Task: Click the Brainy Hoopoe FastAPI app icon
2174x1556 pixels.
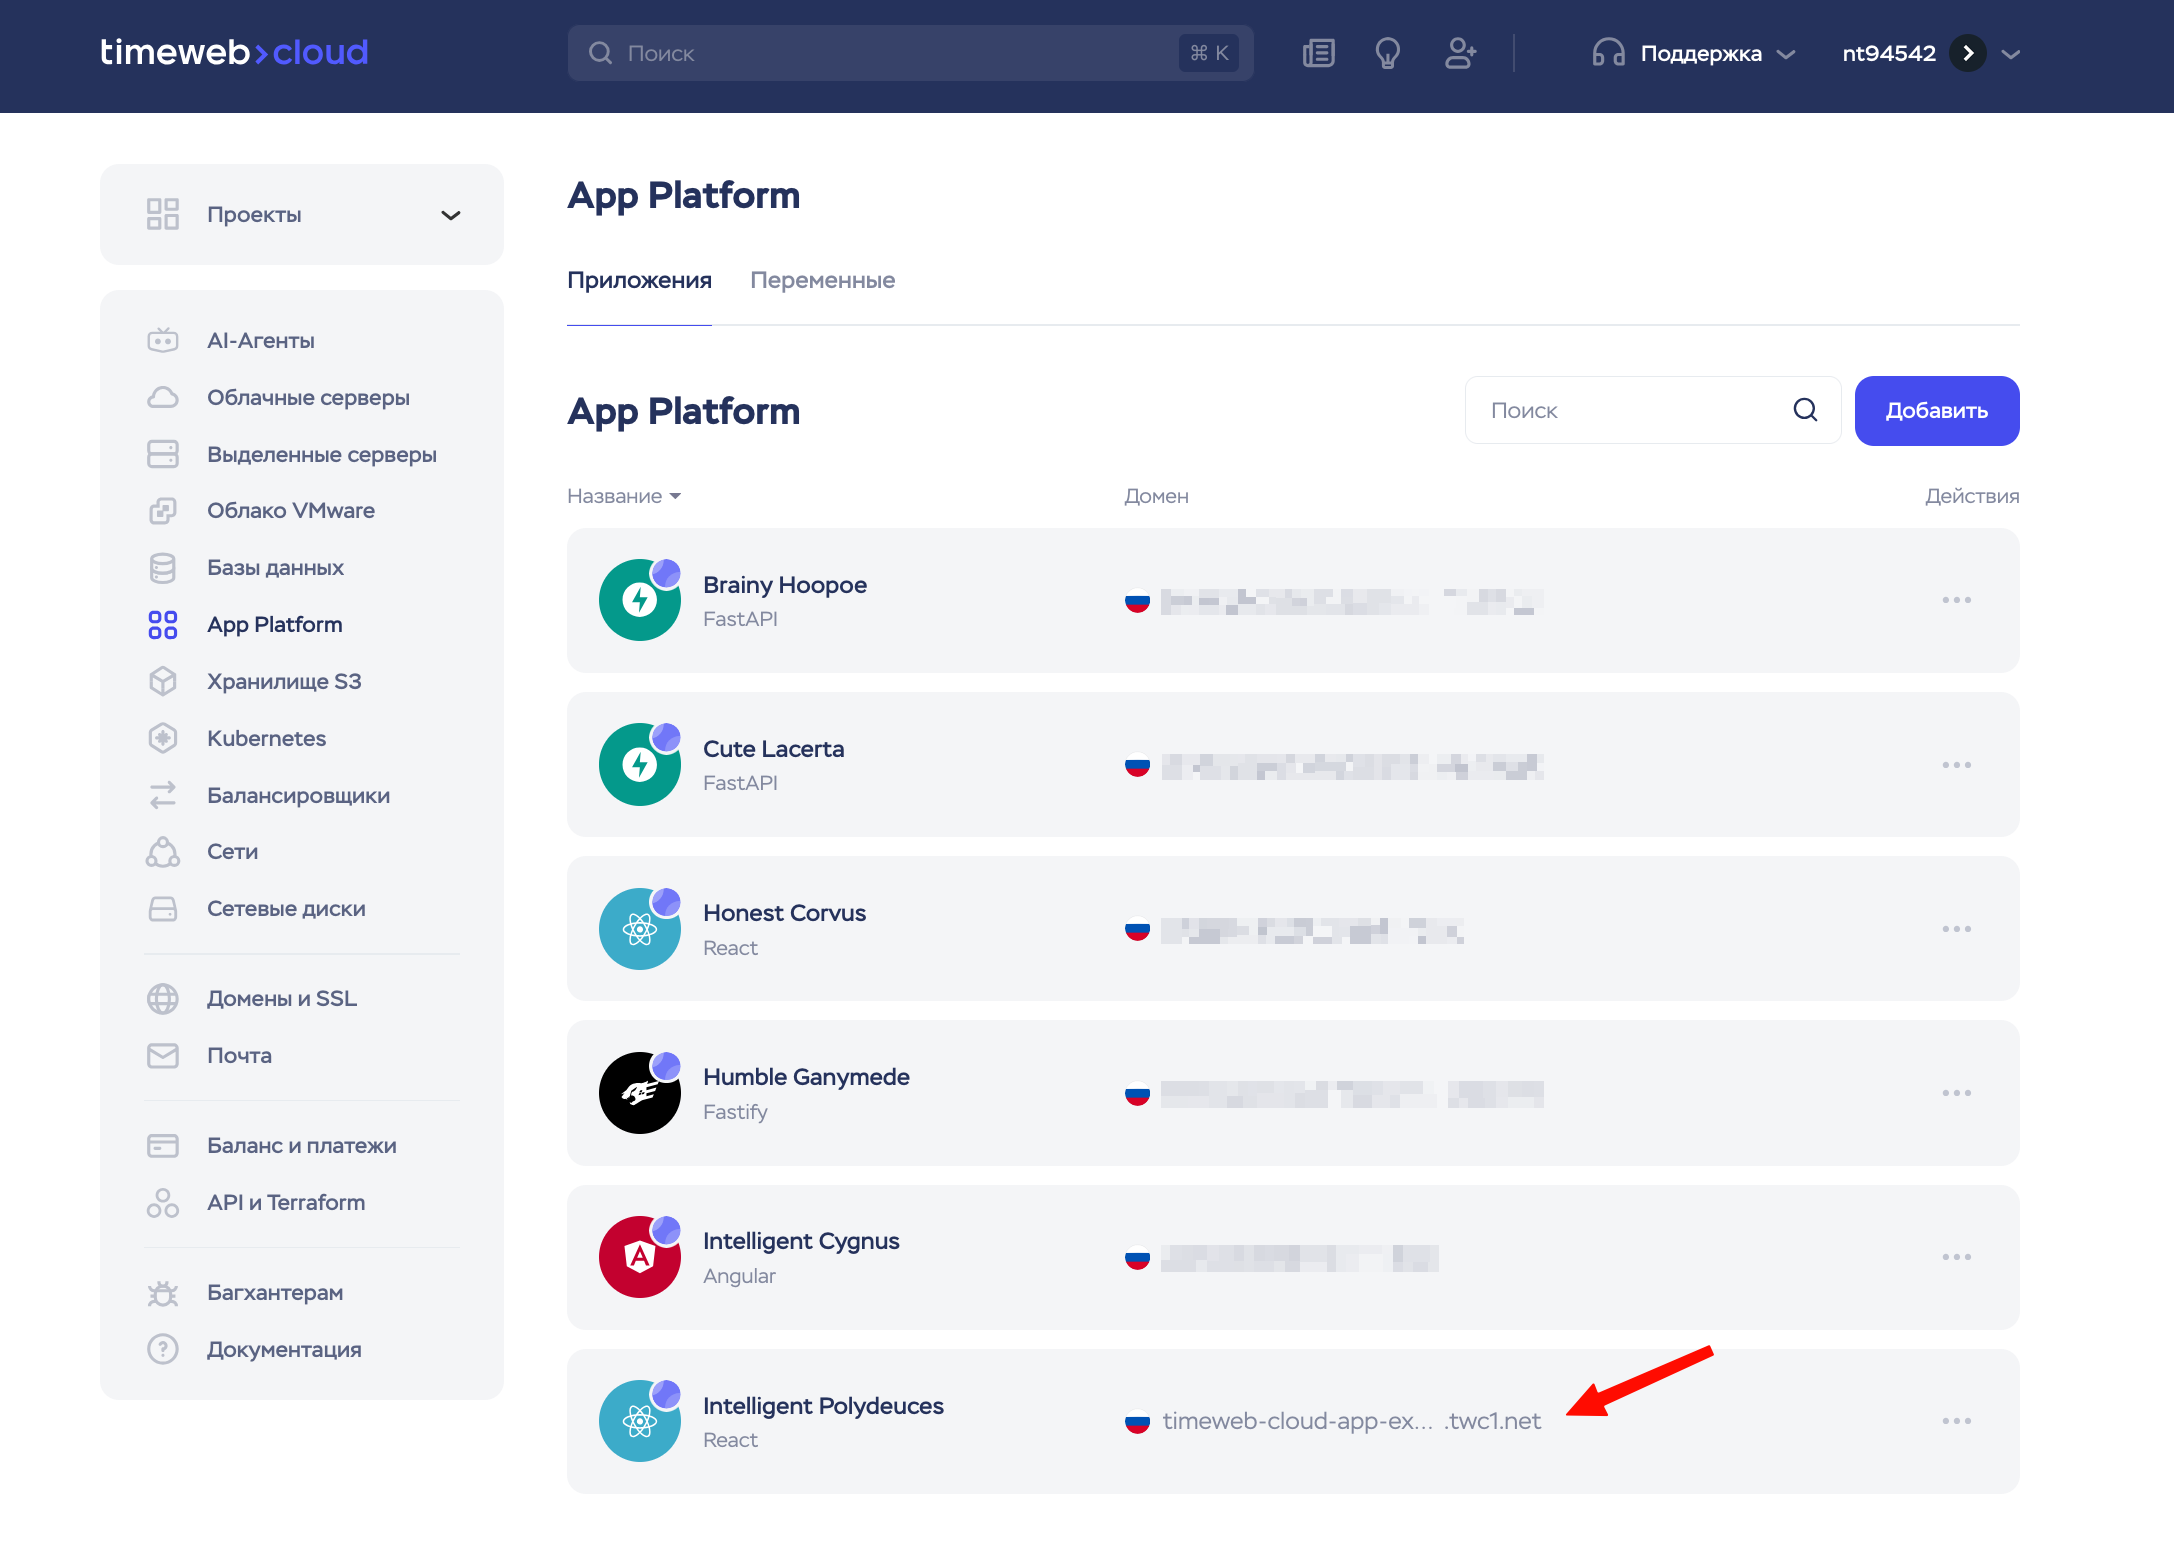Action: click(x=640, y=600)
